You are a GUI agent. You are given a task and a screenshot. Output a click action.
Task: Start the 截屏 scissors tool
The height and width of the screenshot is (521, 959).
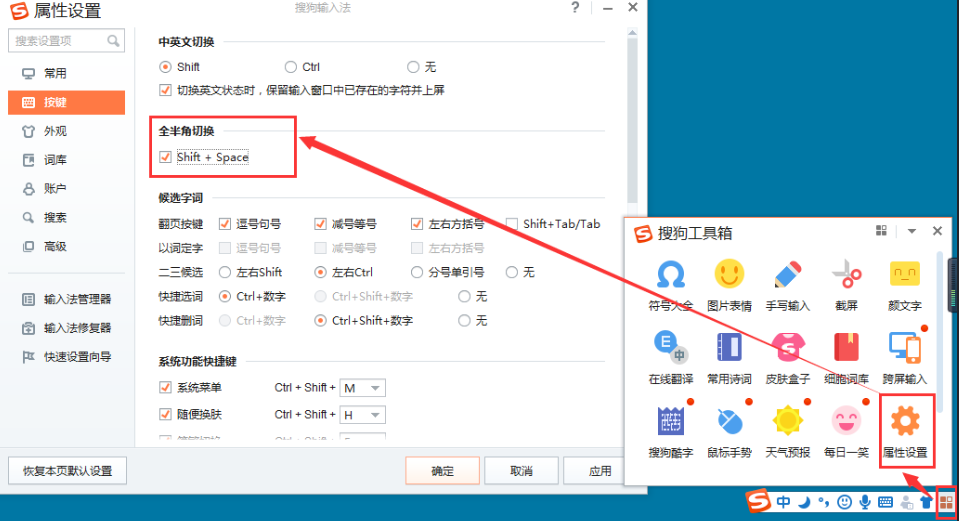tap(846, 285)
